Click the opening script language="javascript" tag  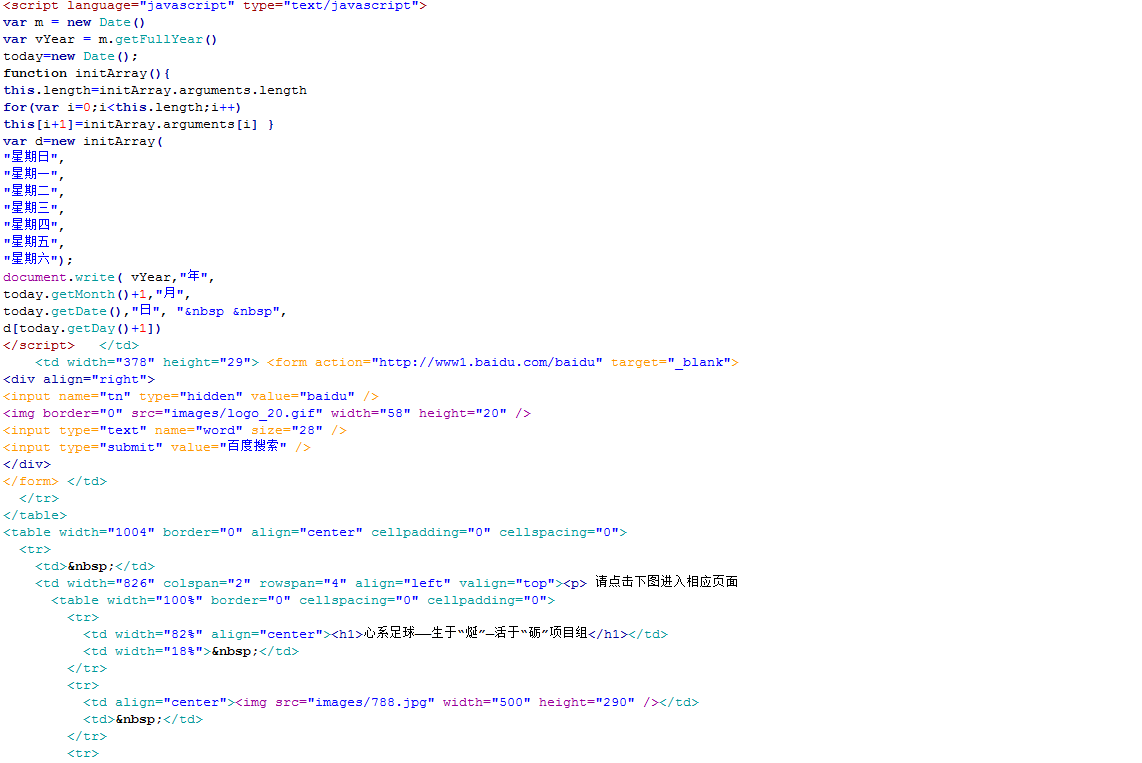[x=215, y=6]
